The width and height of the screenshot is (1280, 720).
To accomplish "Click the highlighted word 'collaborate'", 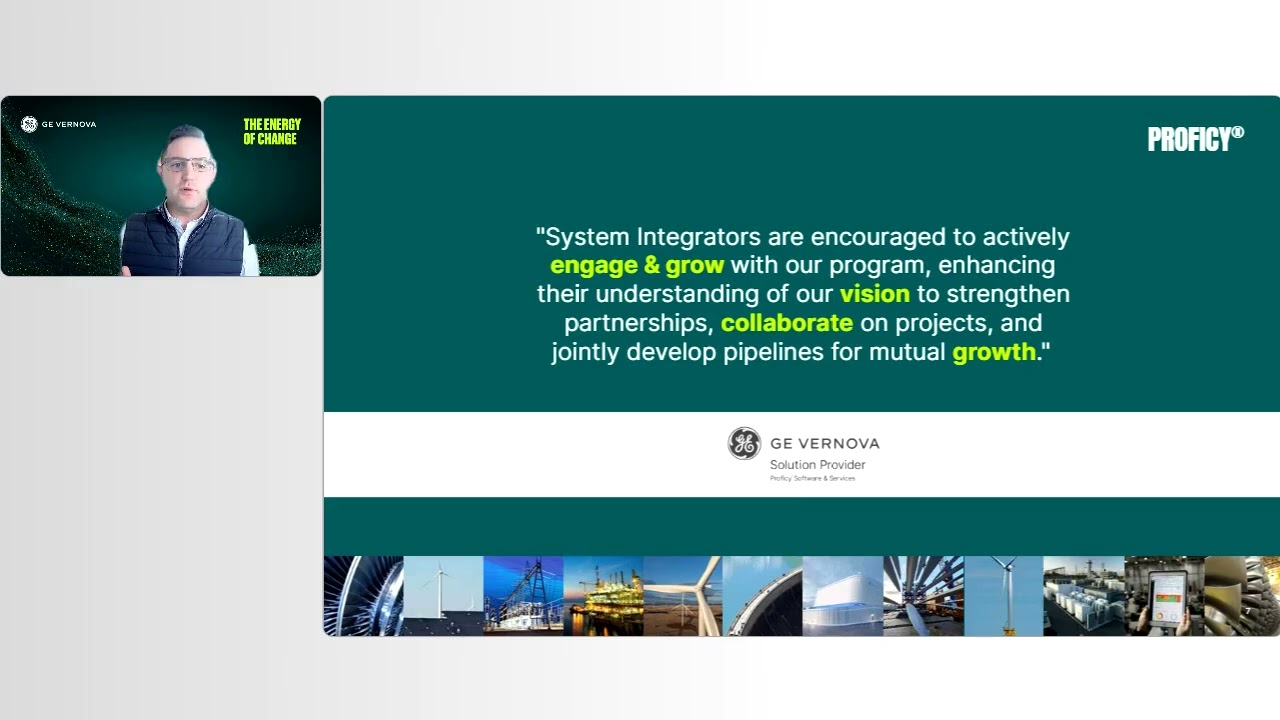I will [787, 323].
